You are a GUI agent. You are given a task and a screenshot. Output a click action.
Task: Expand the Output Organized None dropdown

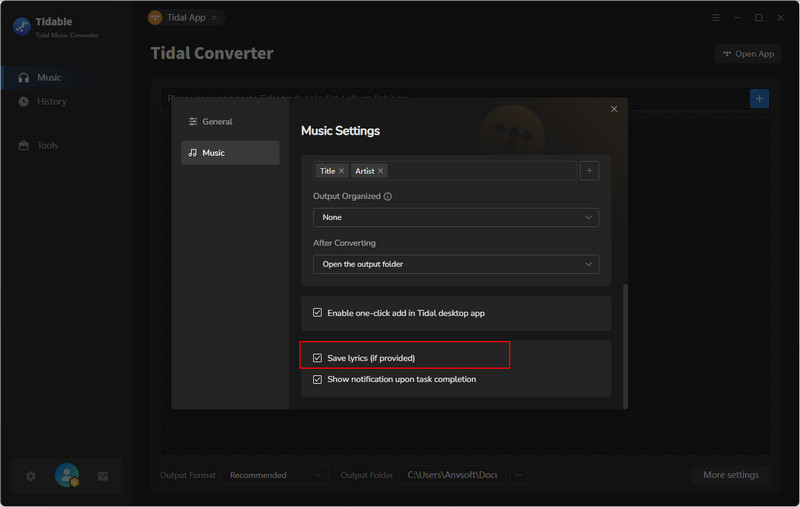pyautogui.click(x=456, y=217)
